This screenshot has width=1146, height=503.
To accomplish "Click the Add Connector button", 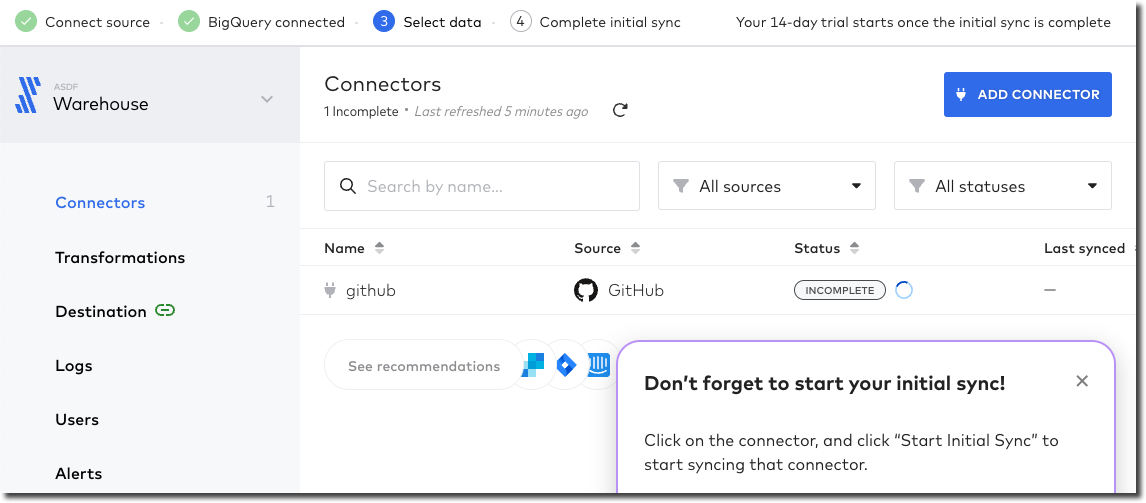I will (1027, 95).
